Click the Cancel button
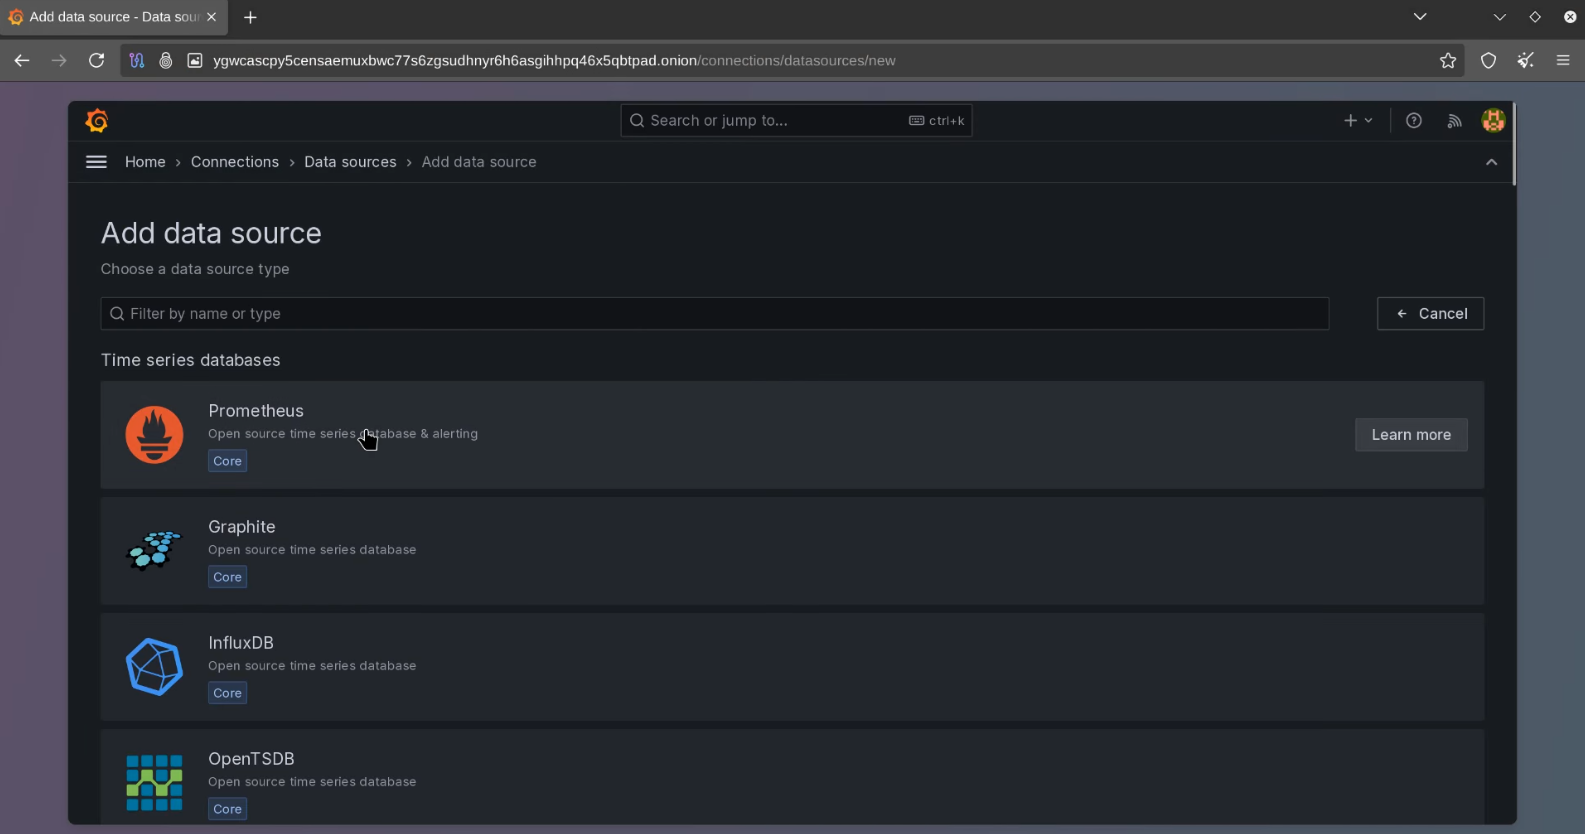Image resolution: width=1585 pixels, height=834 pixels. tap(1430, 314)
